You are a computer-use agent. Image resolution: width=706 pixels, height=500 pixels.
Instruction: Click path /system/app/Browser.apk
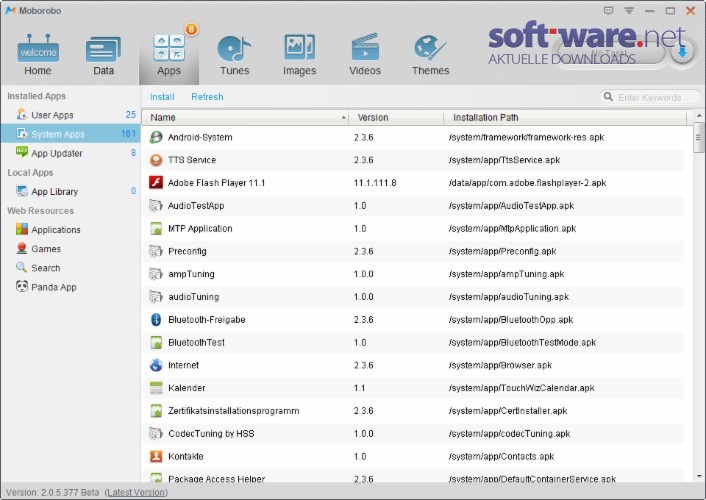[x=500, y=365]
